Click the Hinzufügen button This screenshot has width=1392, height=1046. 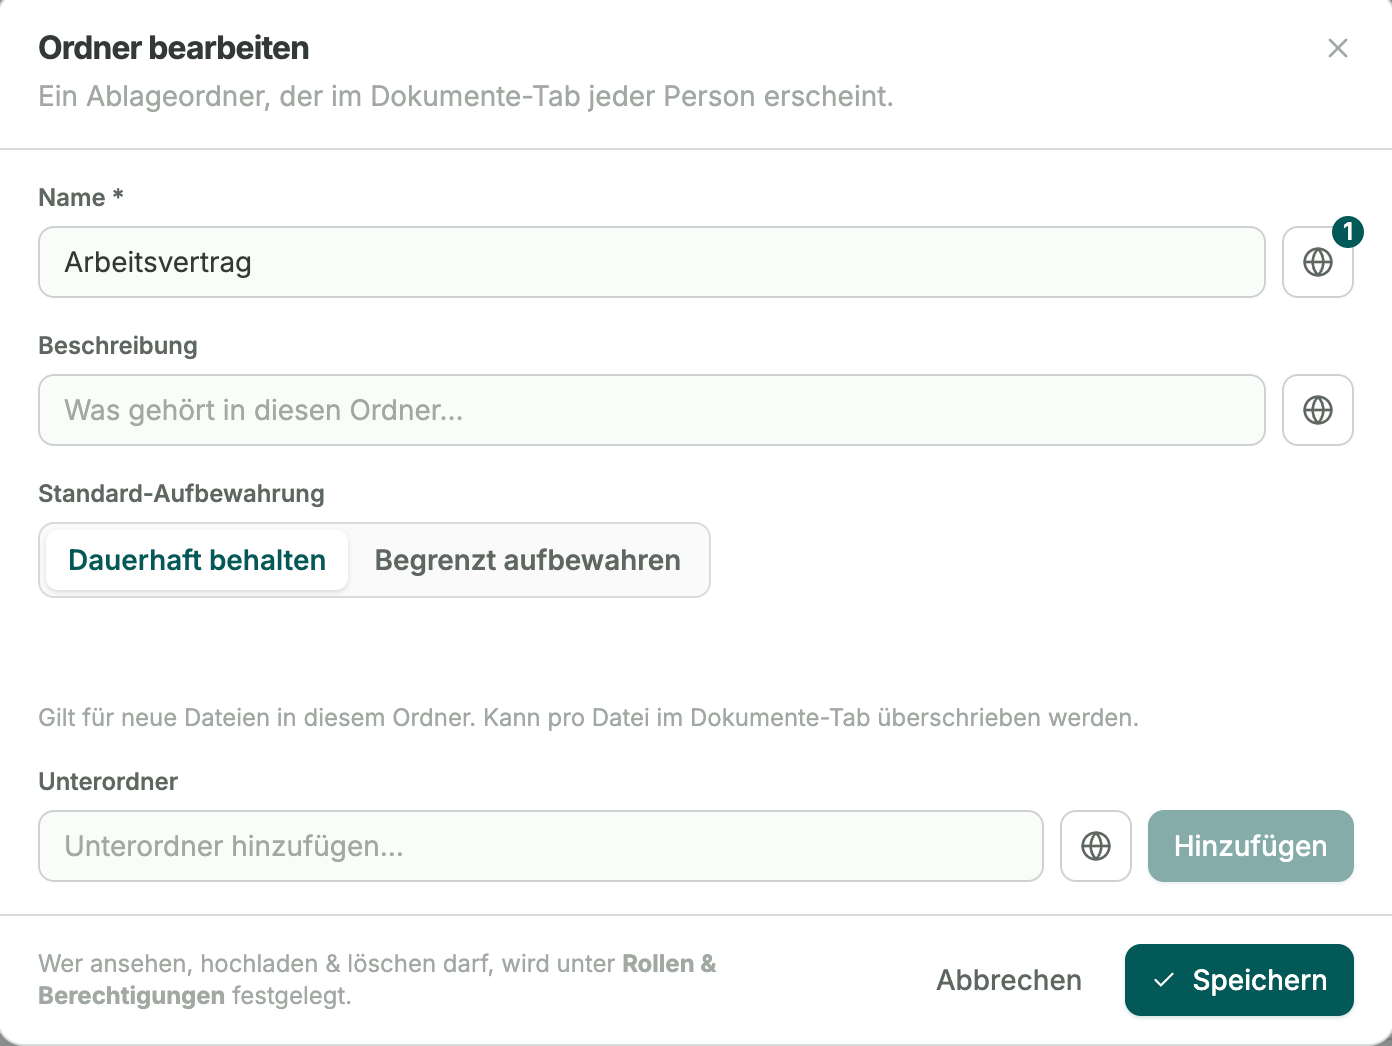[1250, 846]
